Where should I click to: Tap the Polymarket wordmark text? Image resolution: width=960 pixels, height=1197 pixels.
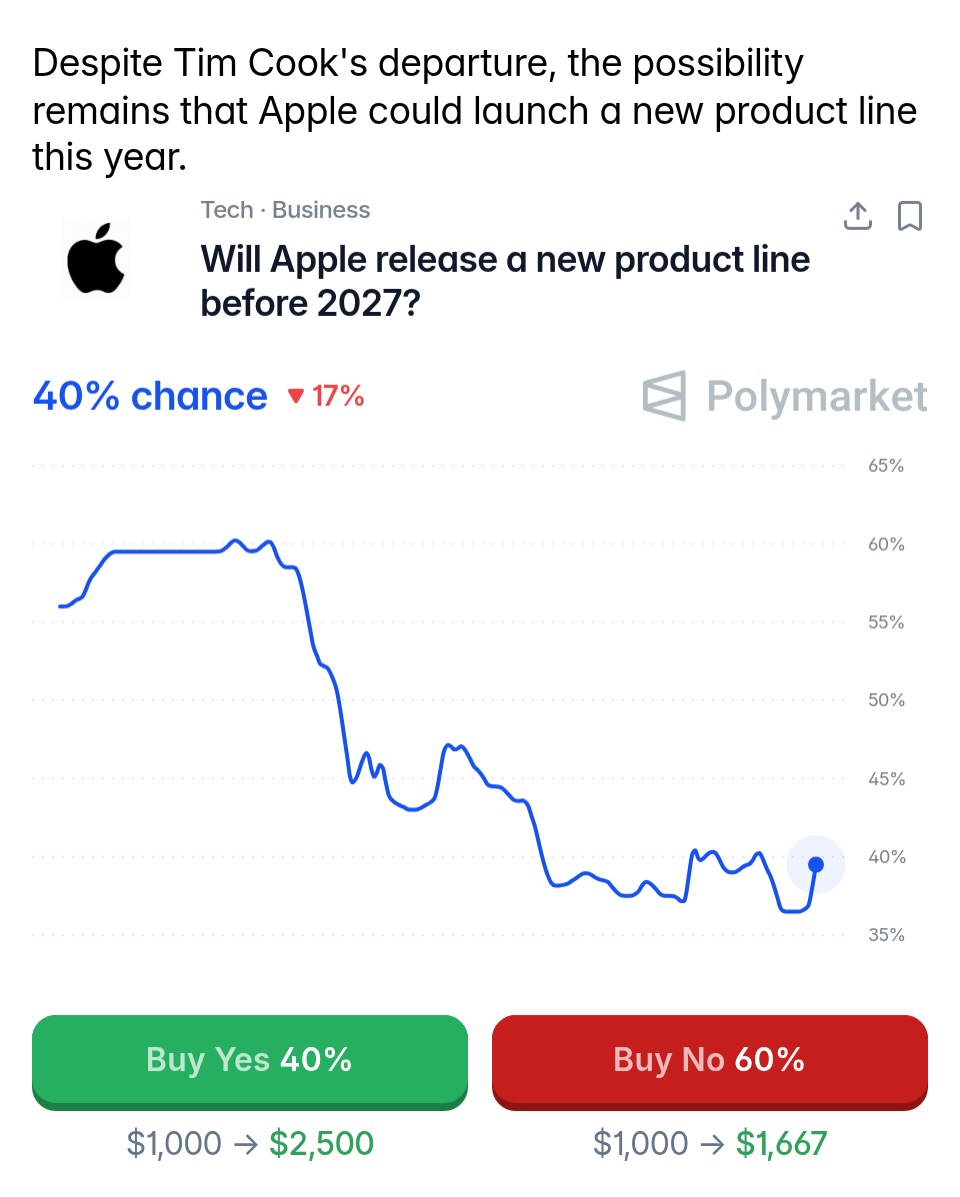[816, 396]
